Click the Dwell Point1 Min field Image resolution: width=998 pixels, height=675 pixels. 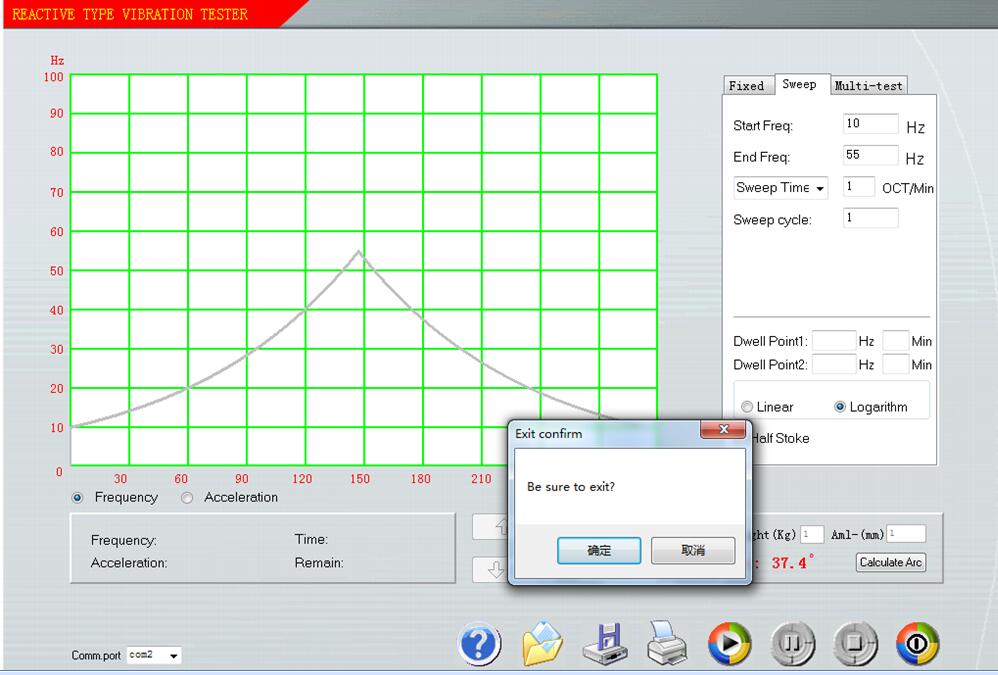click(x=896, y=341)
